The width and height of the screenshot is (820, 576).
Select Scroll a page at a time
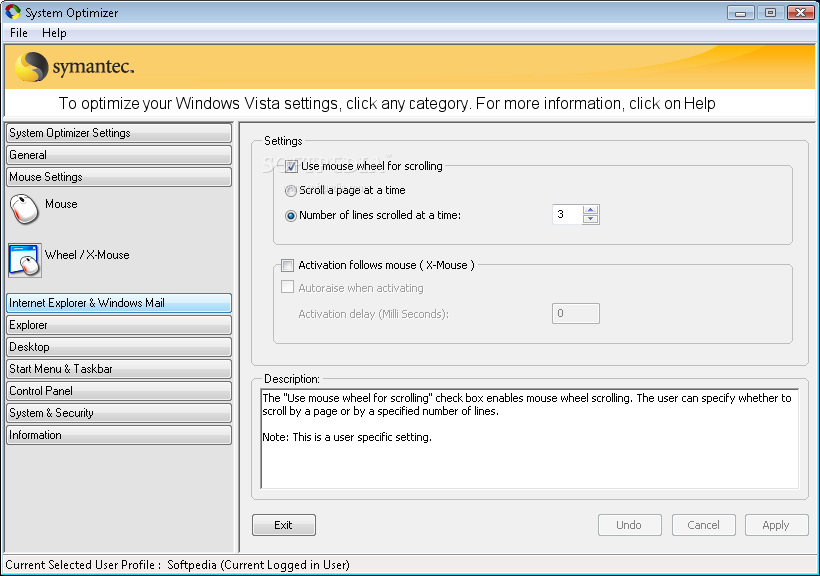[x=290, y=191]
